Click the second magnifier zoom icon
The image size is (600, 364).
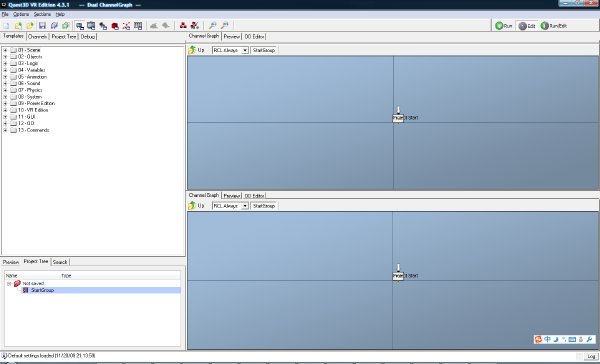pyautogui.click(x=225, y=26)
